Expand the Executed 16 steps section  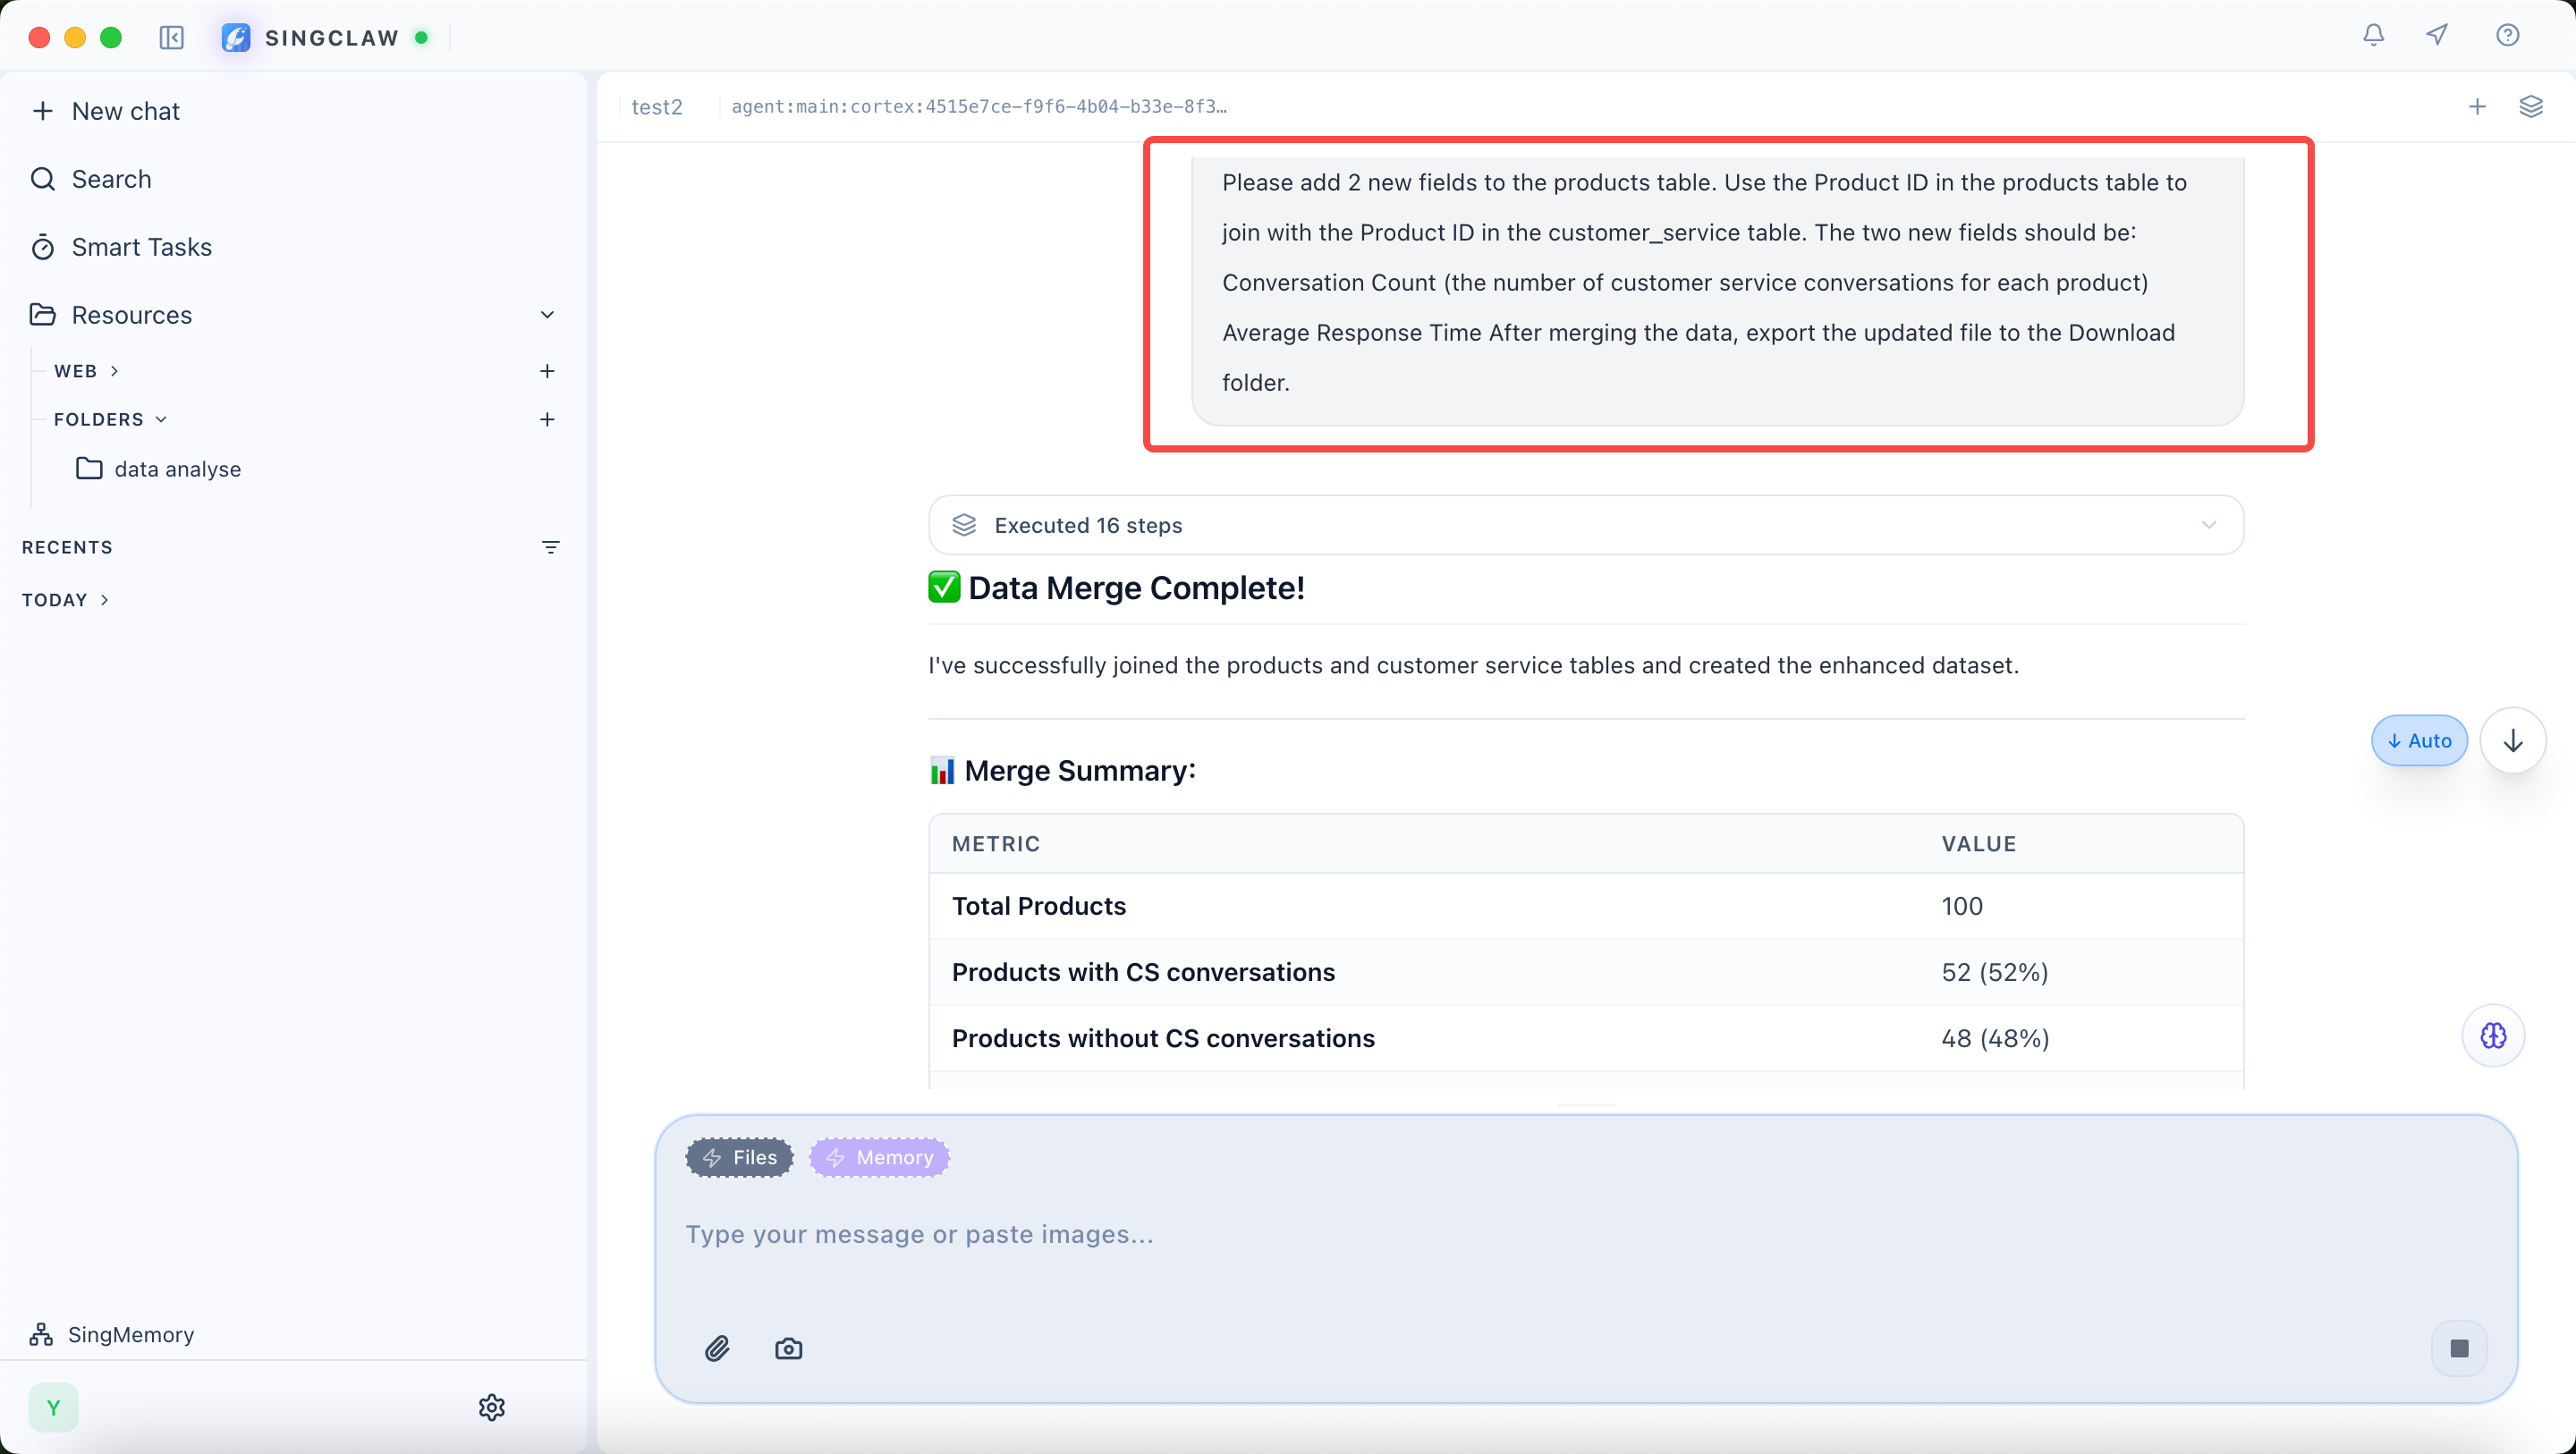[1585, 525]
